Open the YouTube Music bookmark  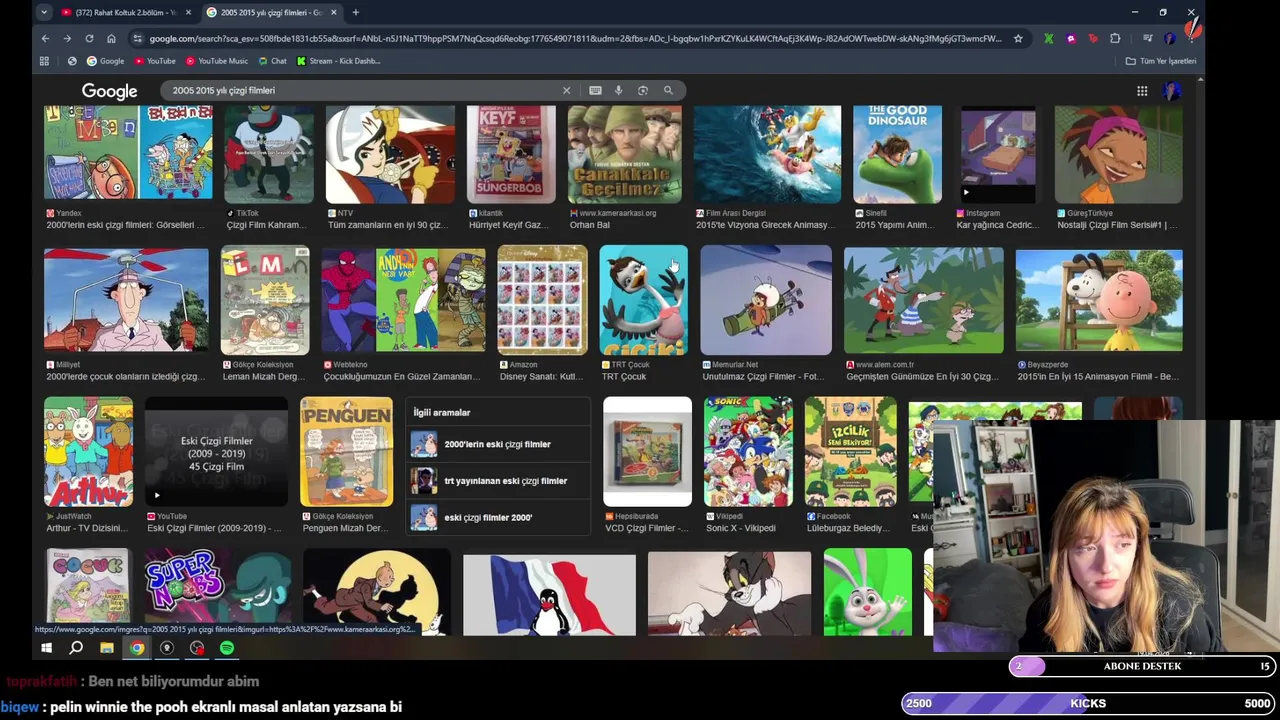216,61
